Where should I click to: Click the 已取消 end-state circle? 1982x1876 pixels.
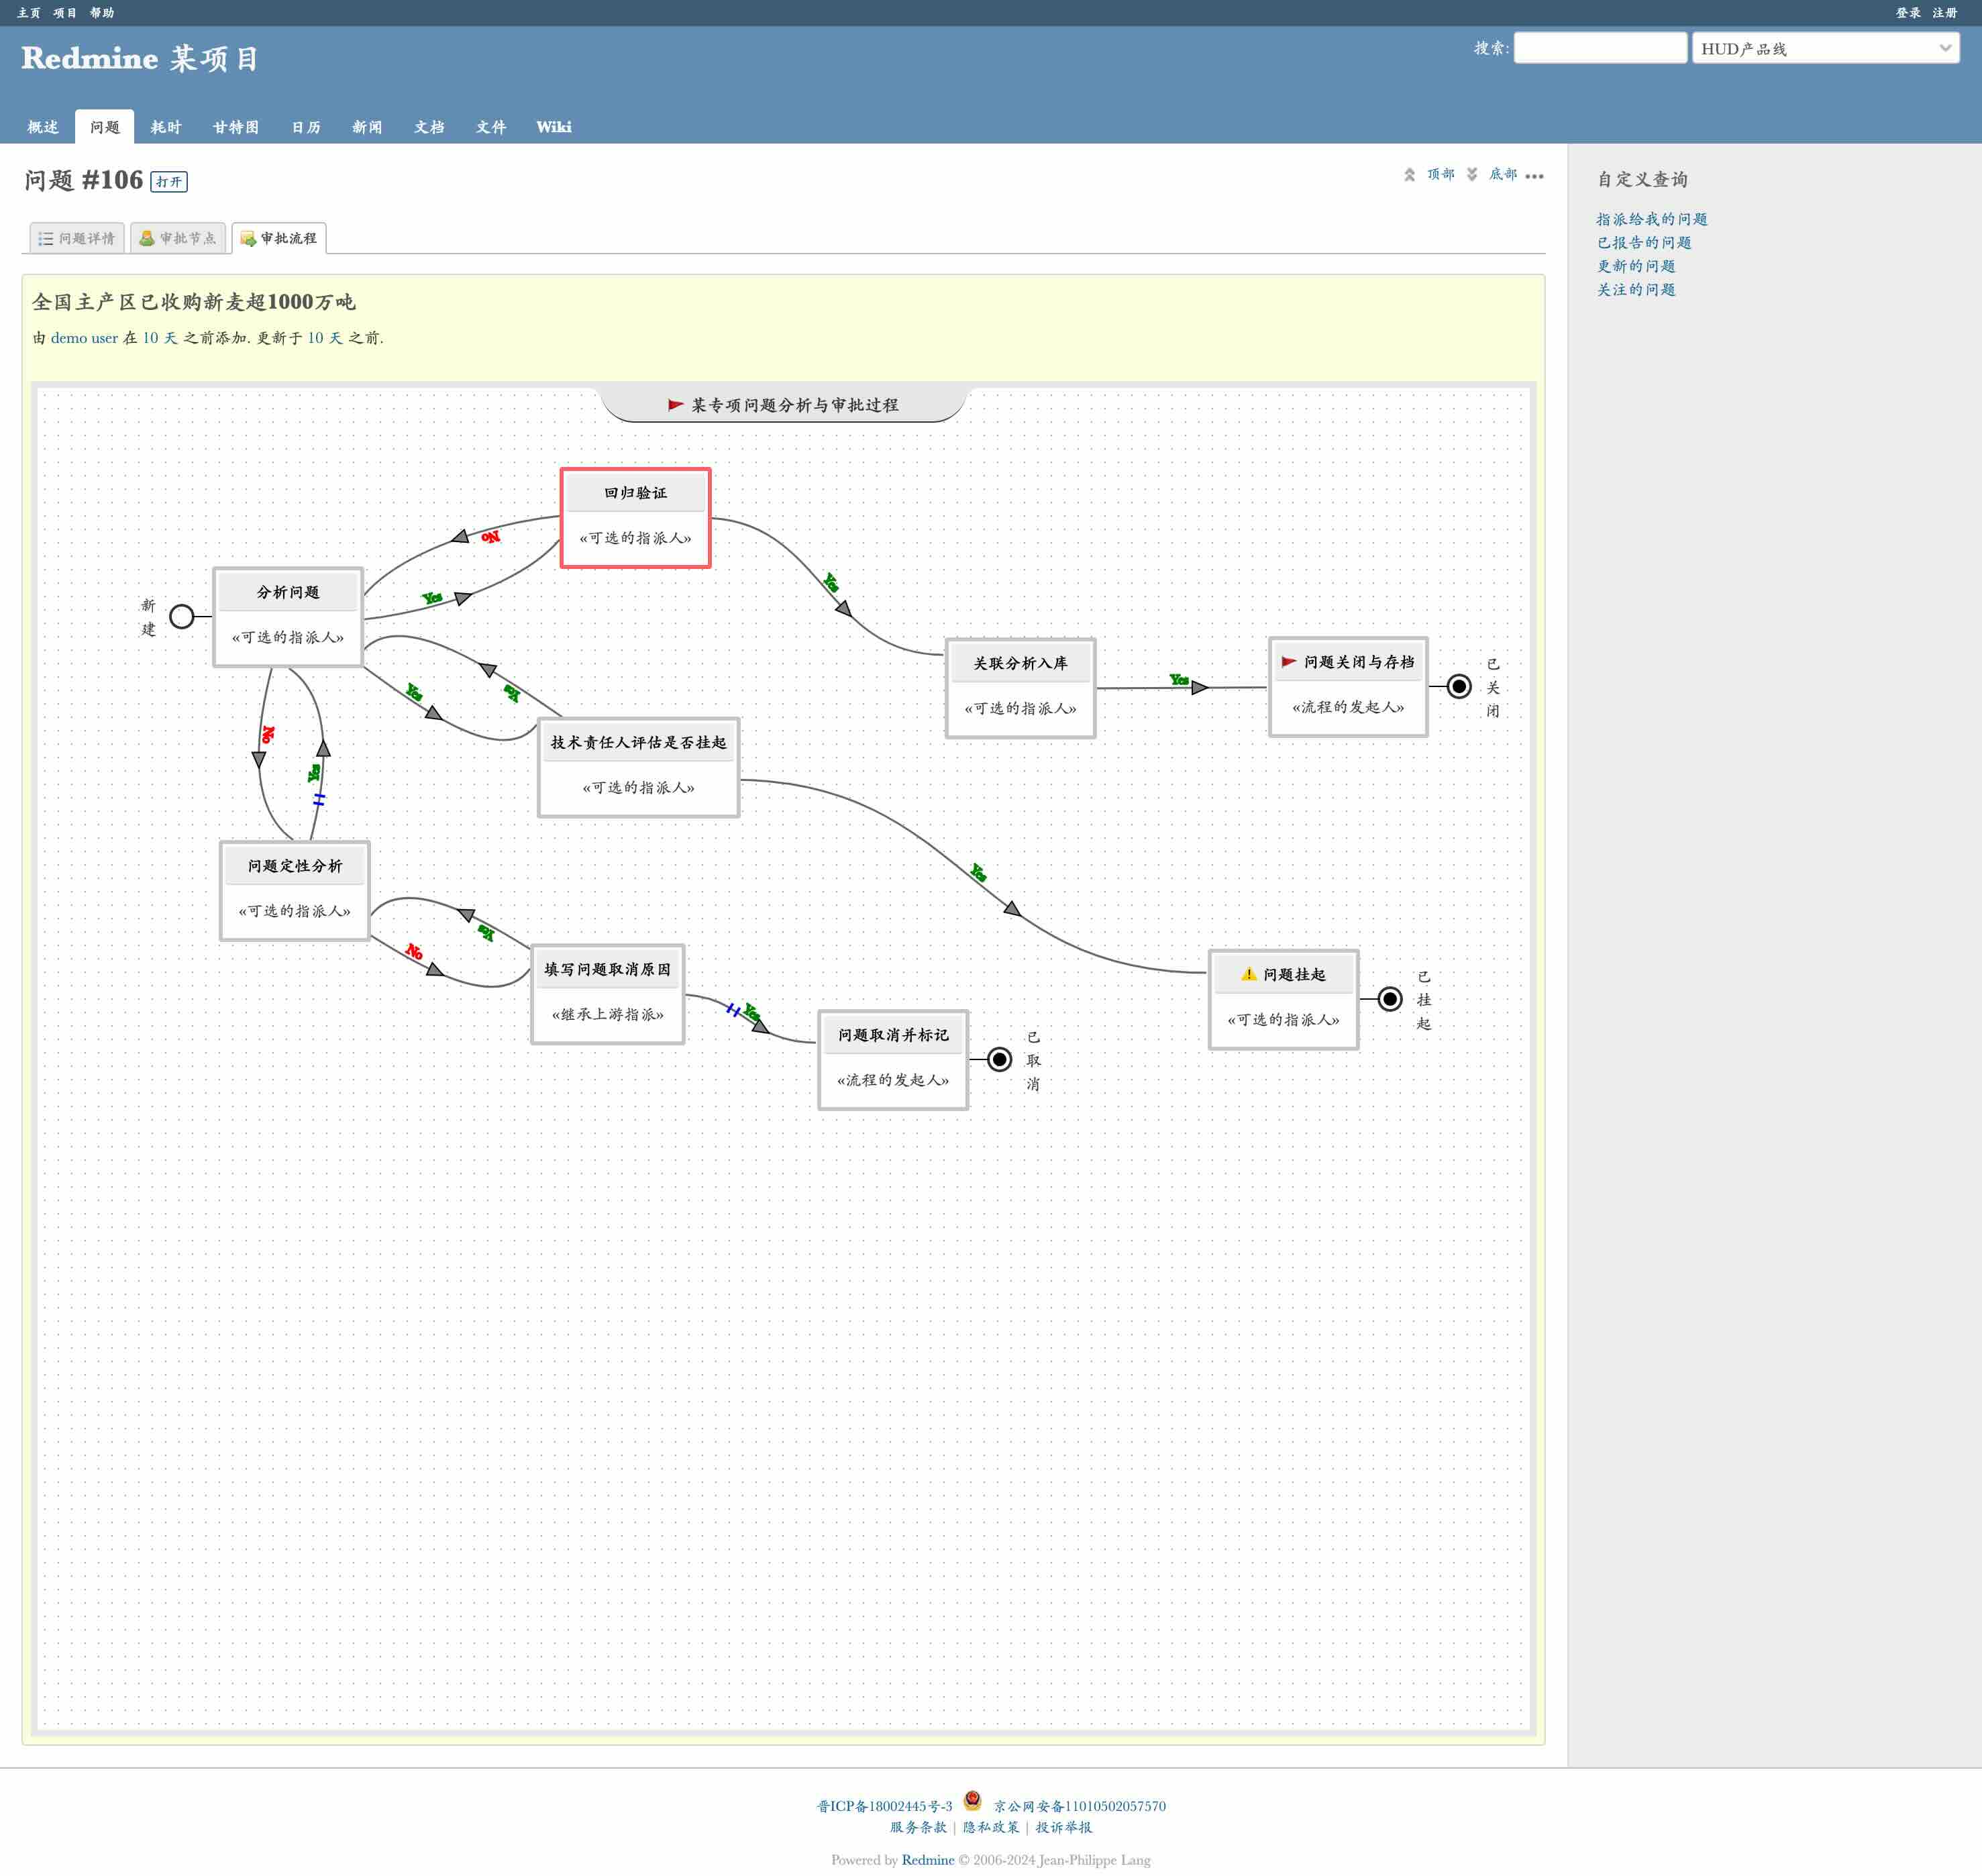tap(999, 1059)
